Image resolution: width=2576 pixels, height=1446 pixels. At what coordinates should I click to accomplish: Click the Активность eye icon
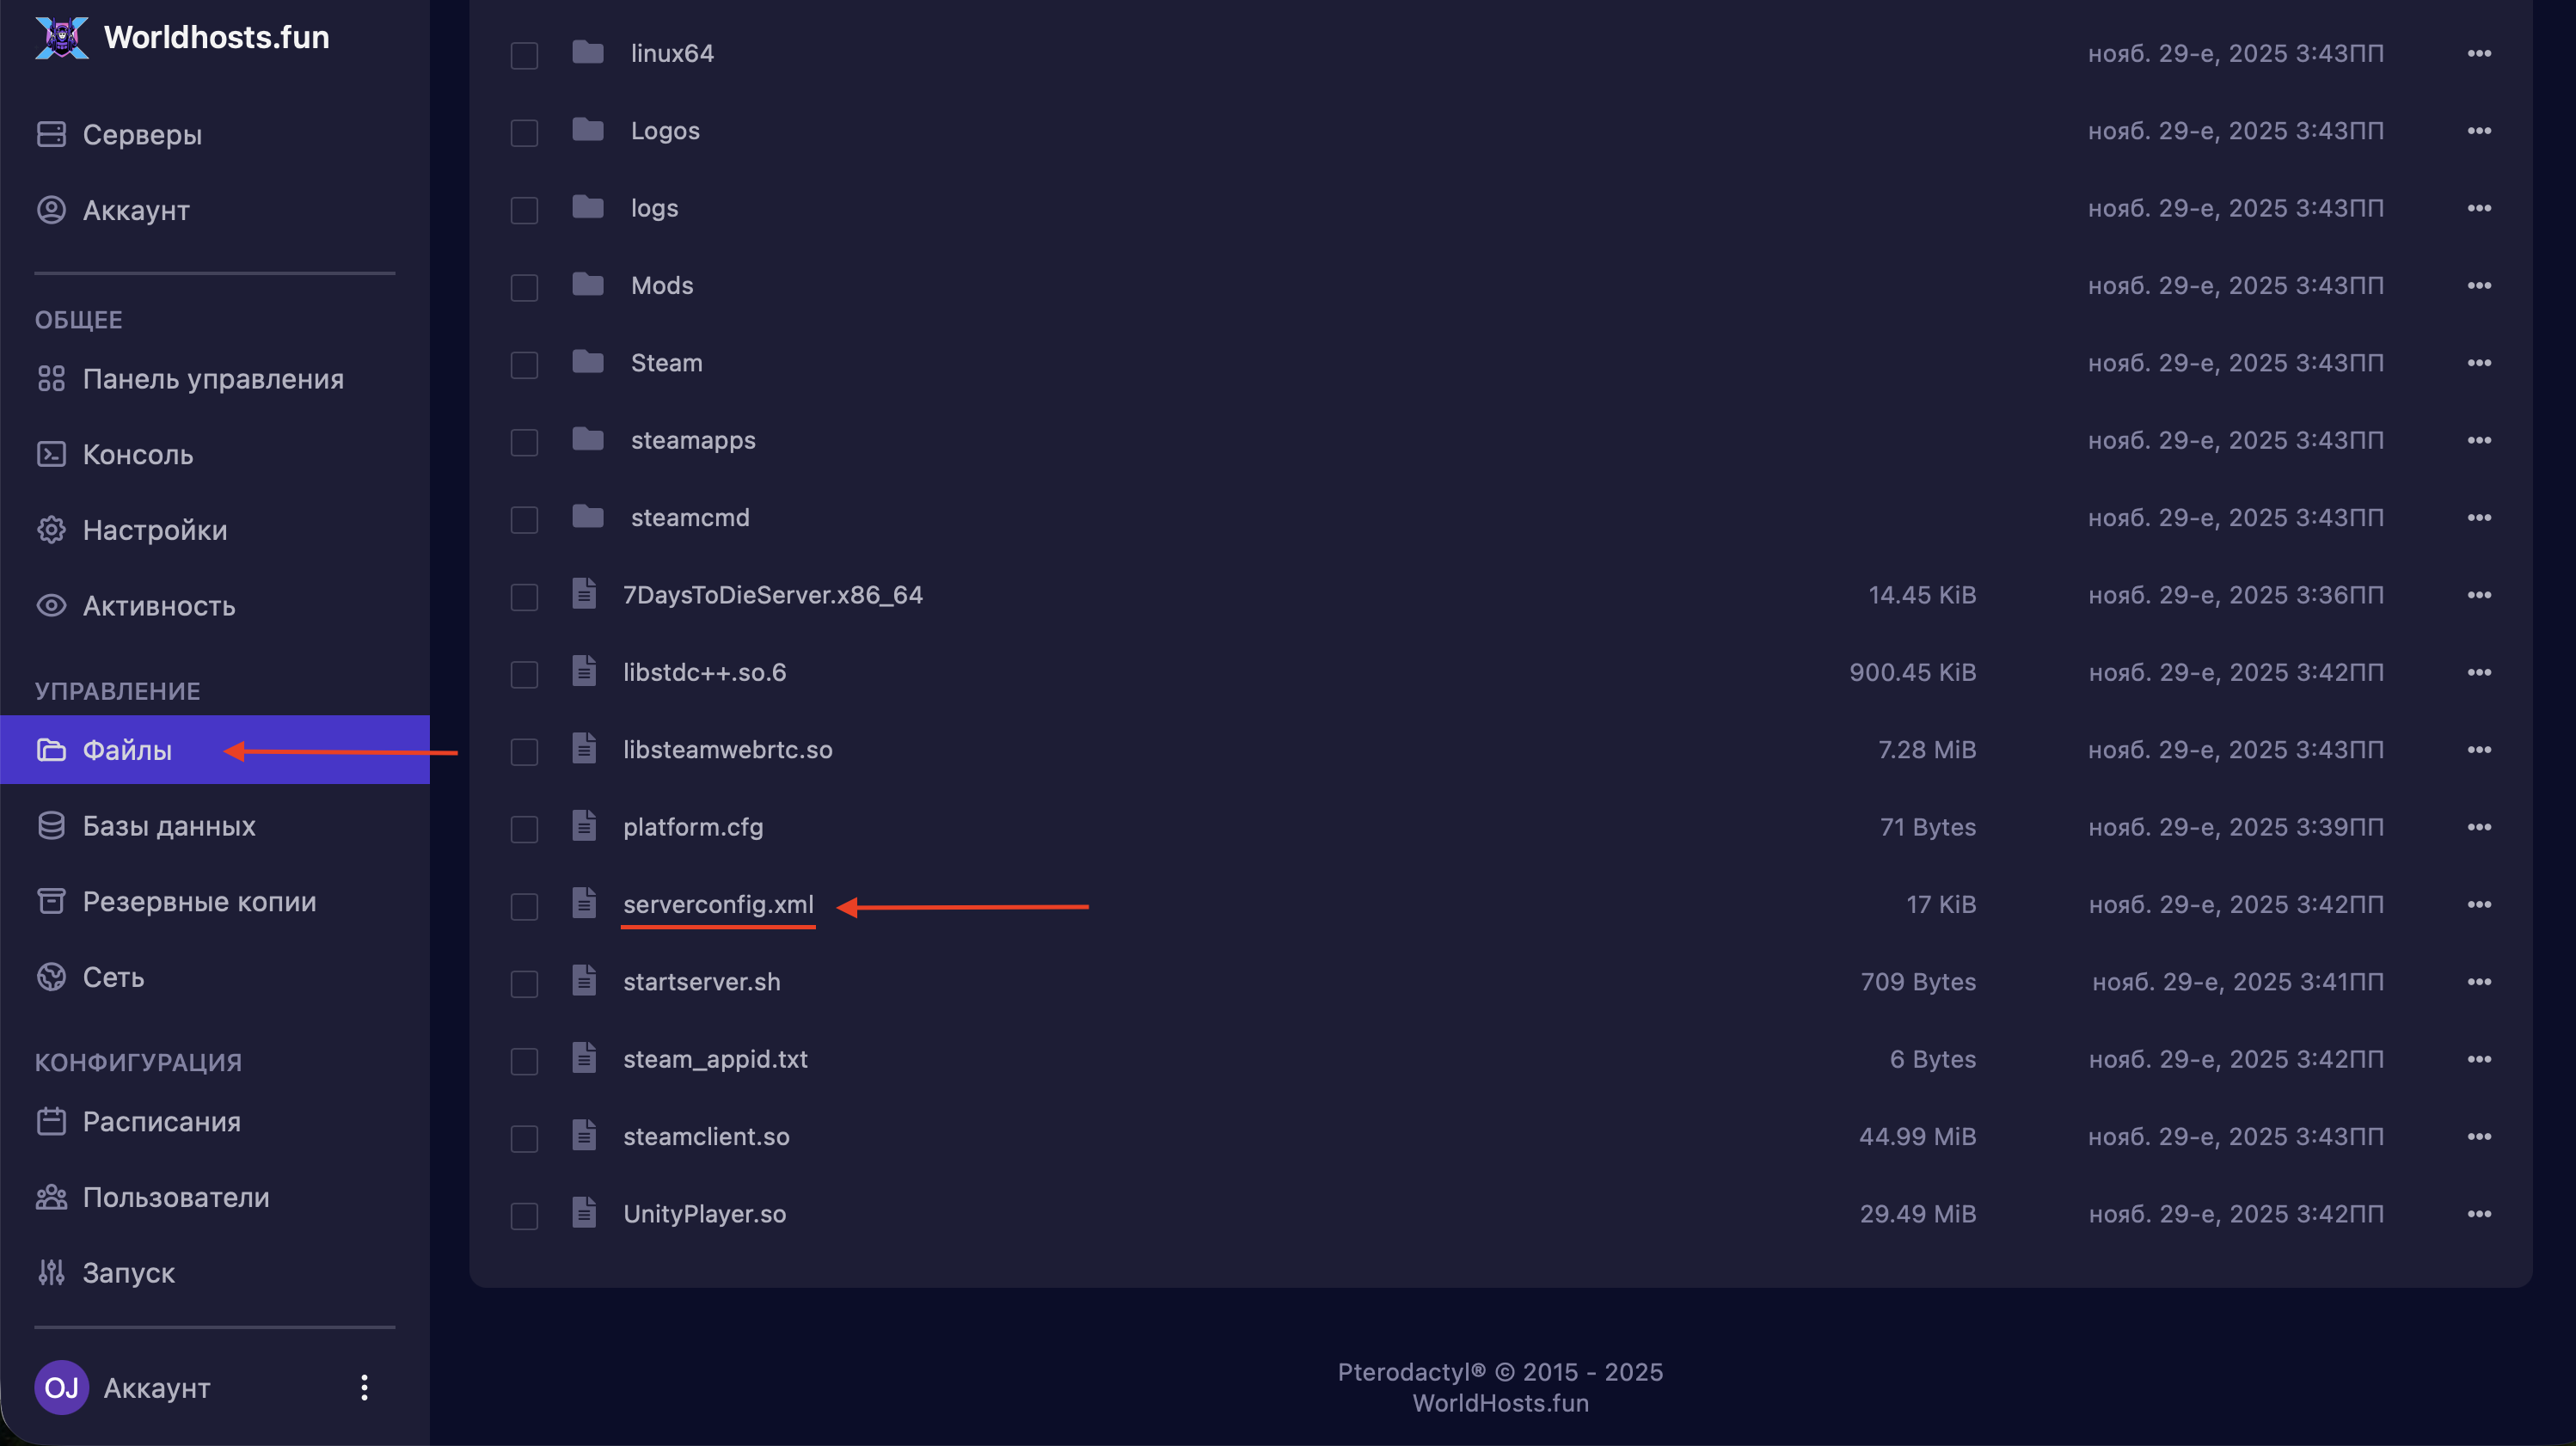point(51,606)
